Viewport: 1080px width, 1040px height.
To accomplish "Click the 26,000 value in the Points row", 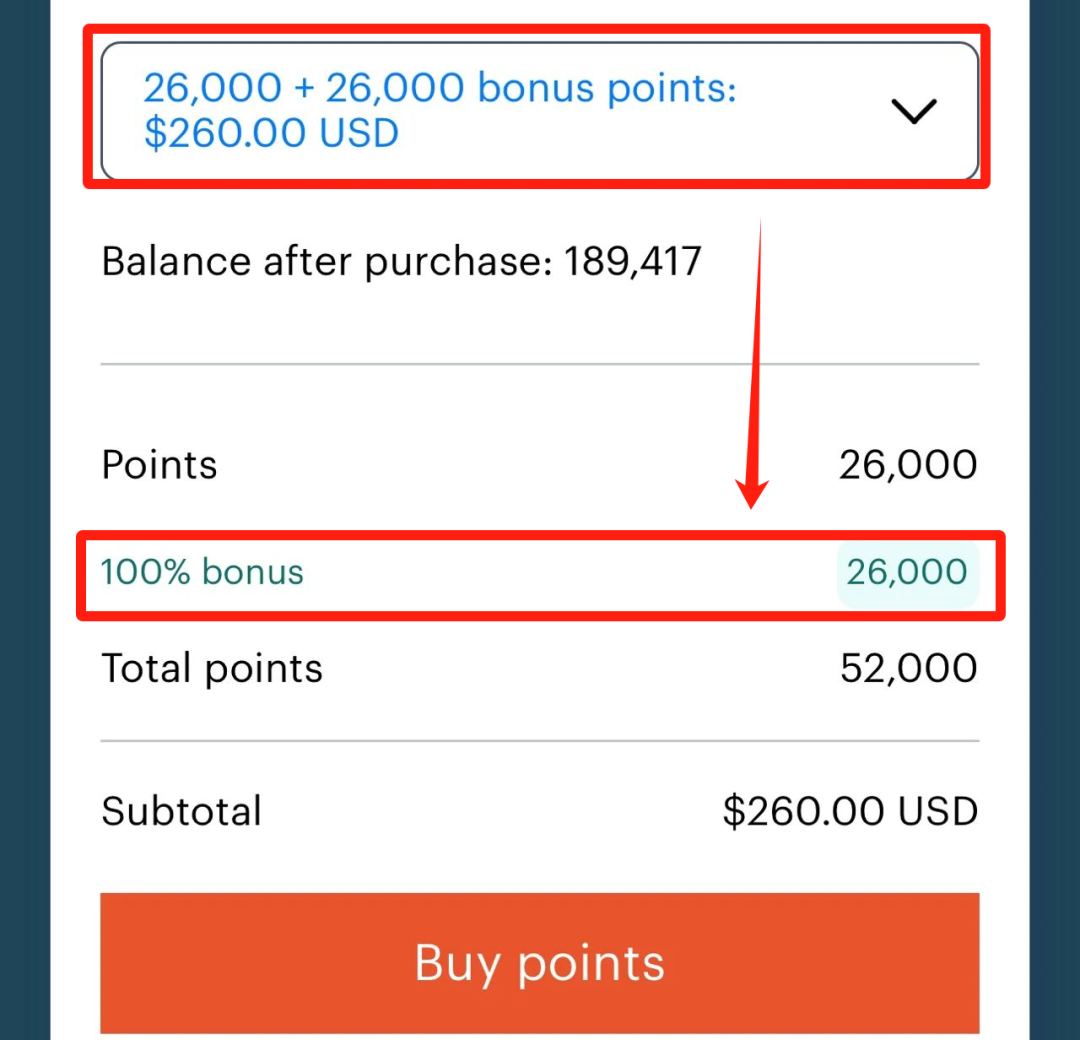I will click(908, 465).
